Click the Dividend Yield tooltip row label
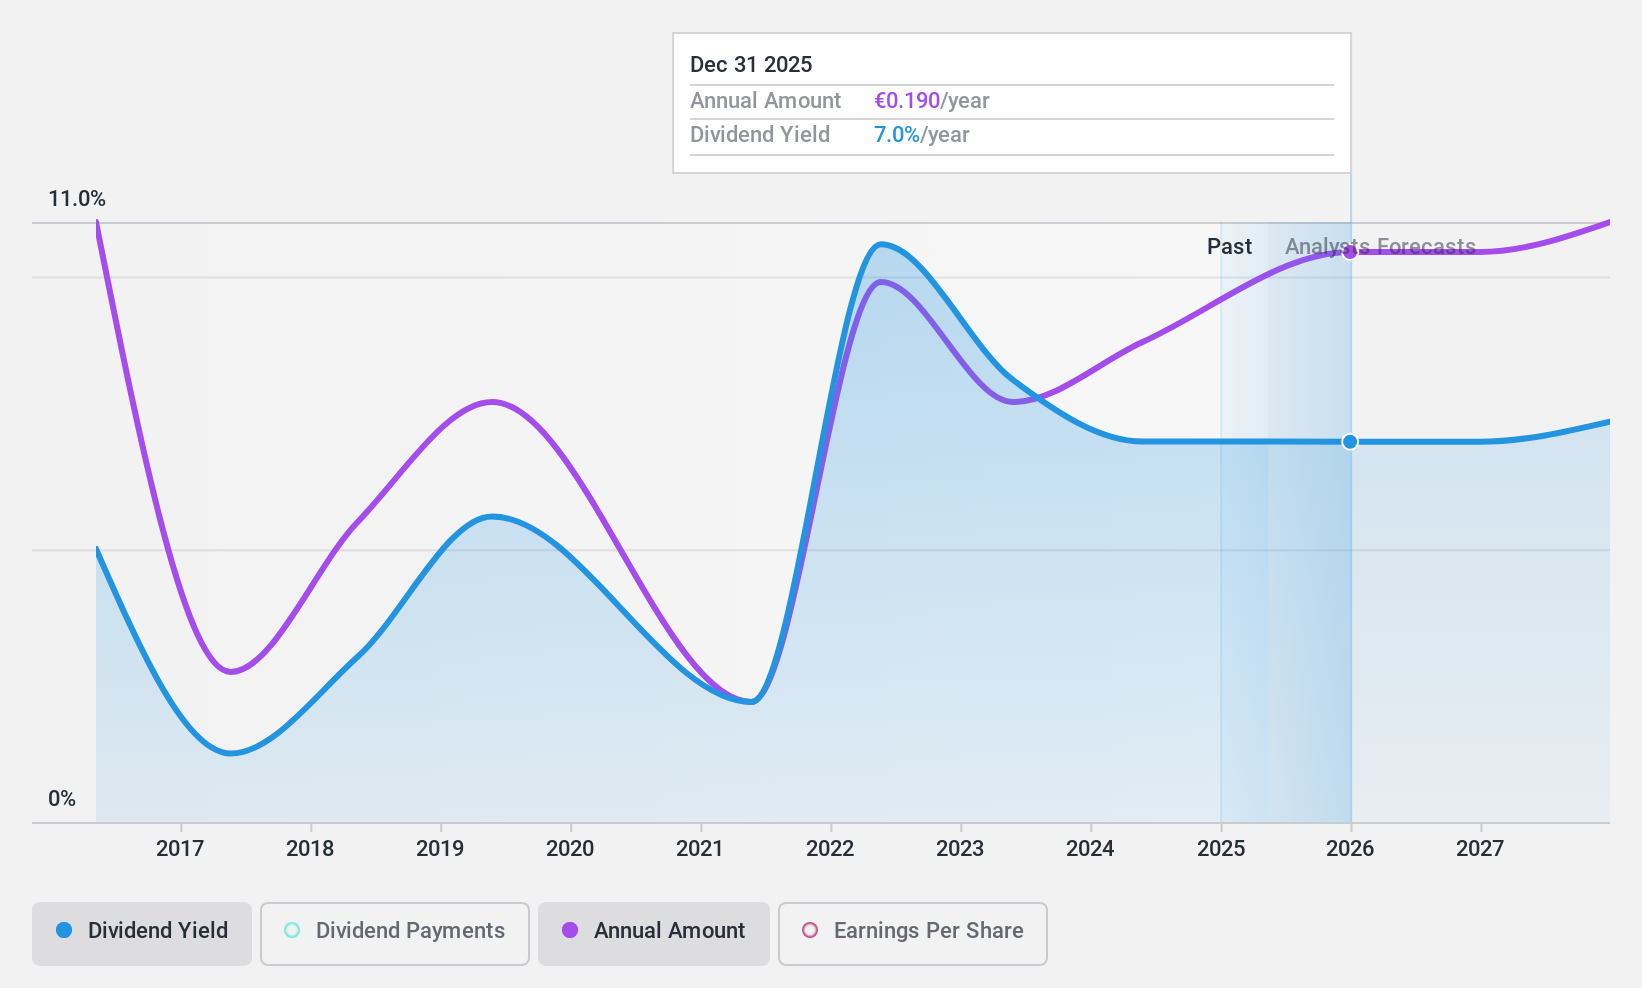1642x988 pixels. pos(760,135)
